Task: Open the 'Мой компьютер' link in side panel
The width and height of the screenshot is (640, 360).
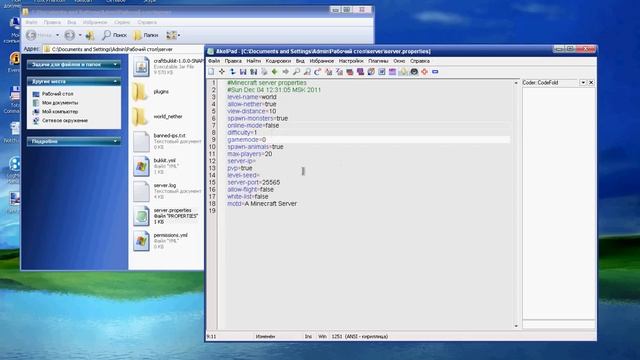Action: [60, 111]
